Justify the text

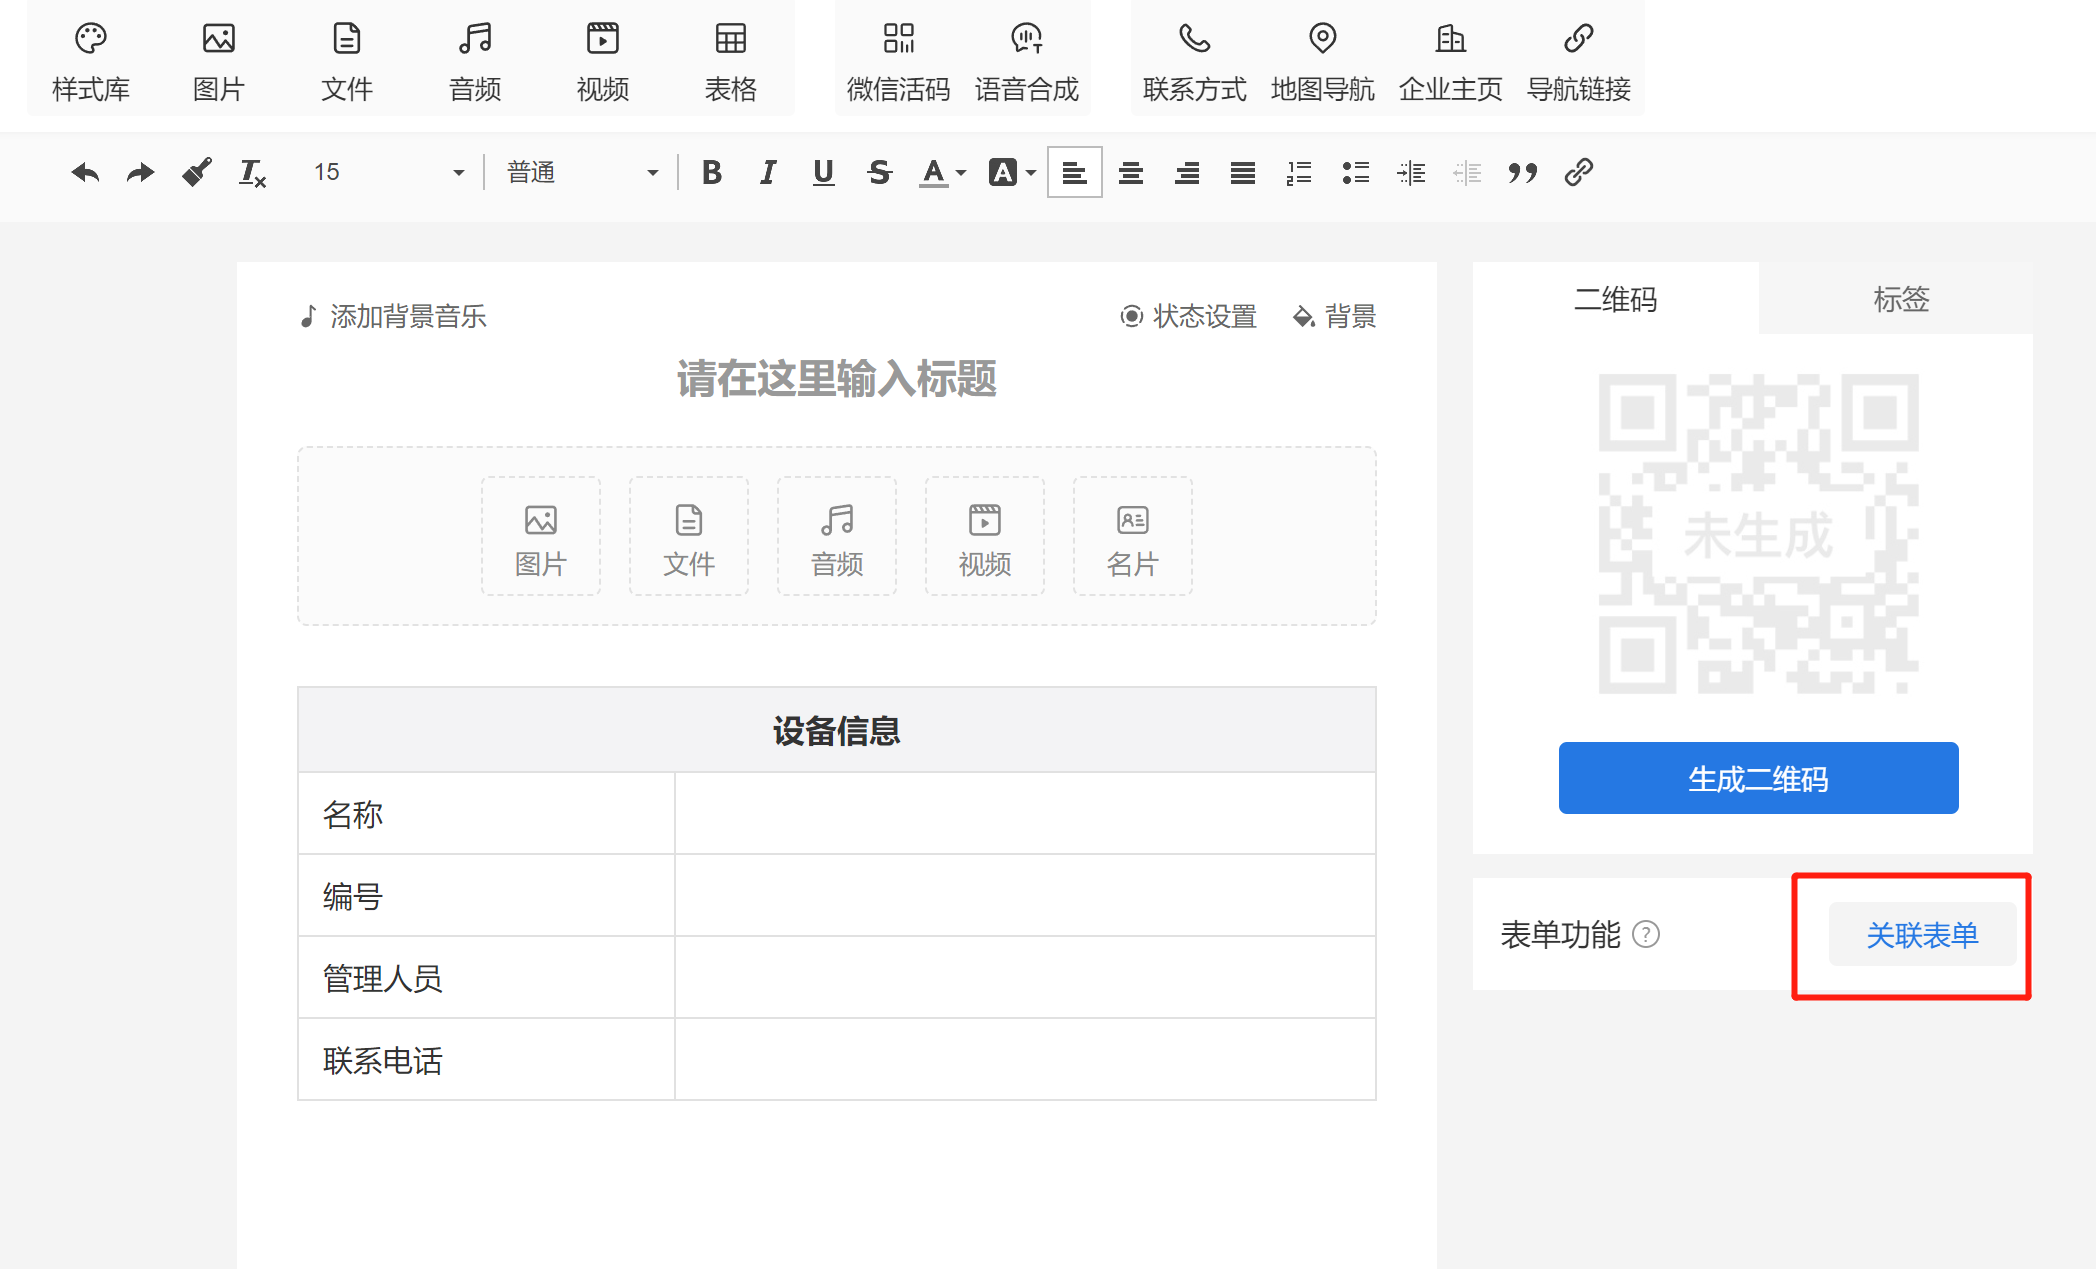tap(1243, 173)
